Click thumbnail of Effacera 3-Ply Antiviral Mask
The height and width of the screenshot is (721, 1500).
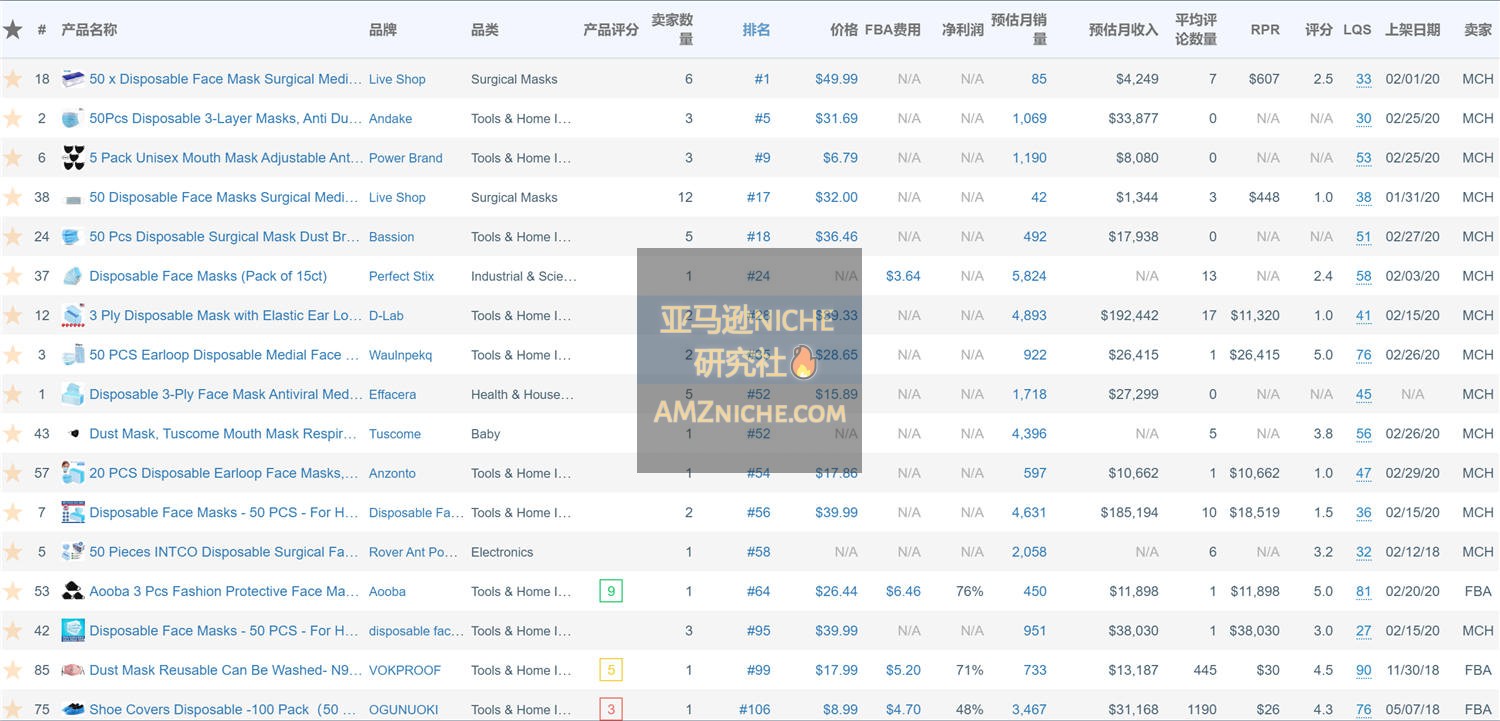73,394
